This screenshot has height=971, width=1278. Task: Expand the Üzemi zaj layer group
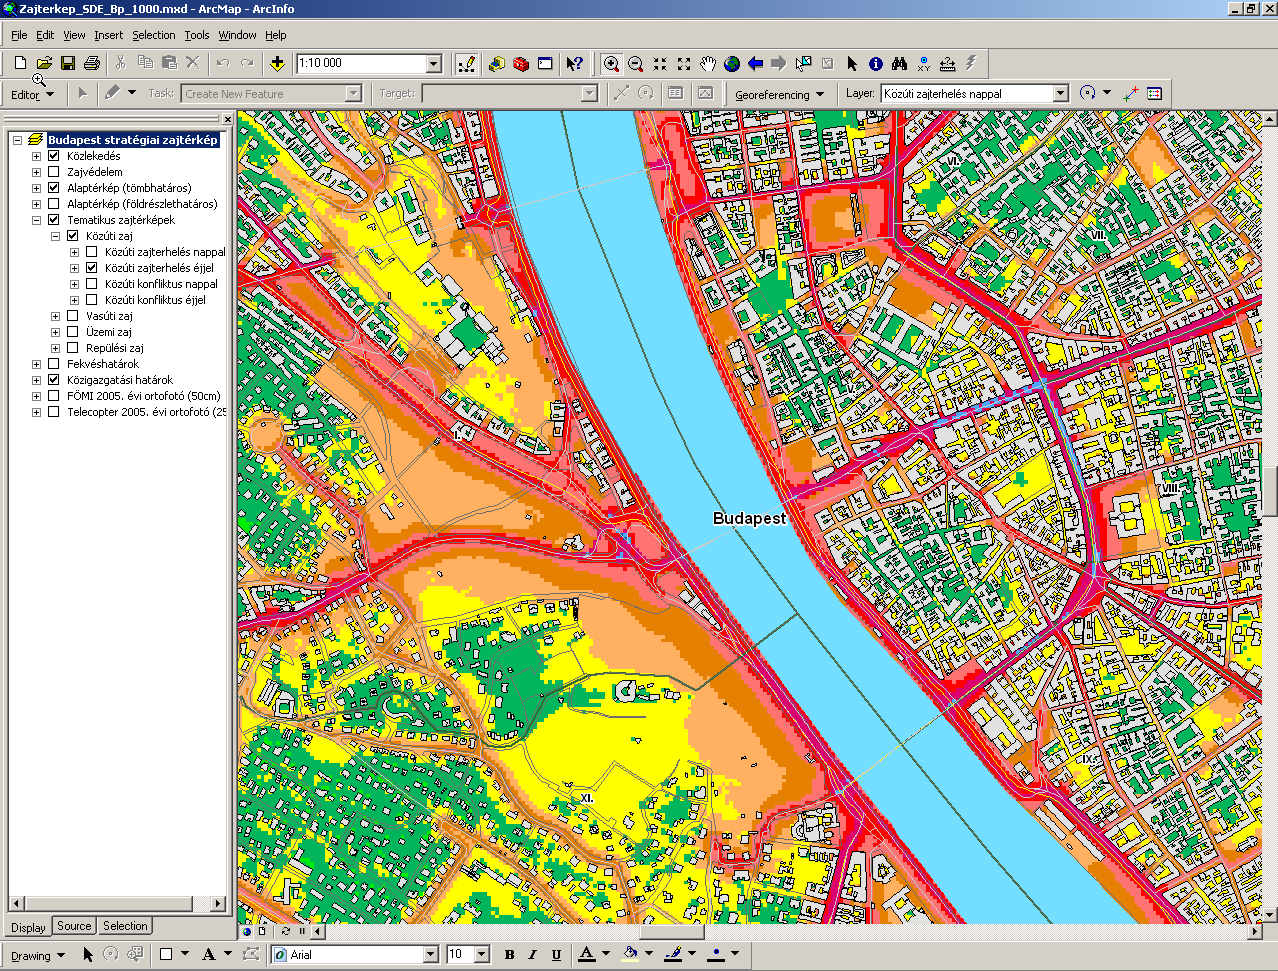(56, 332)
